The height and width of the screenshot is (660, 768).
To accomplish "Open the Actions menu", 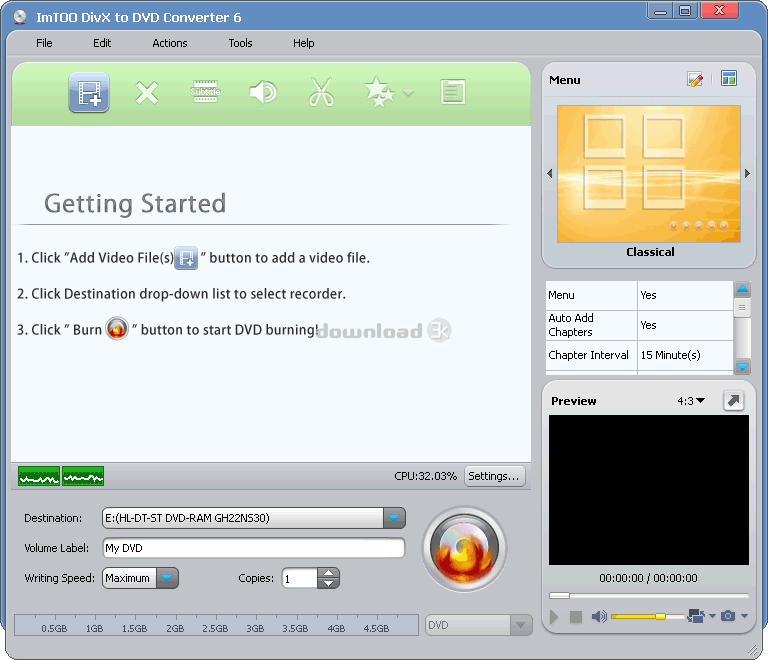I will point(169,43).
